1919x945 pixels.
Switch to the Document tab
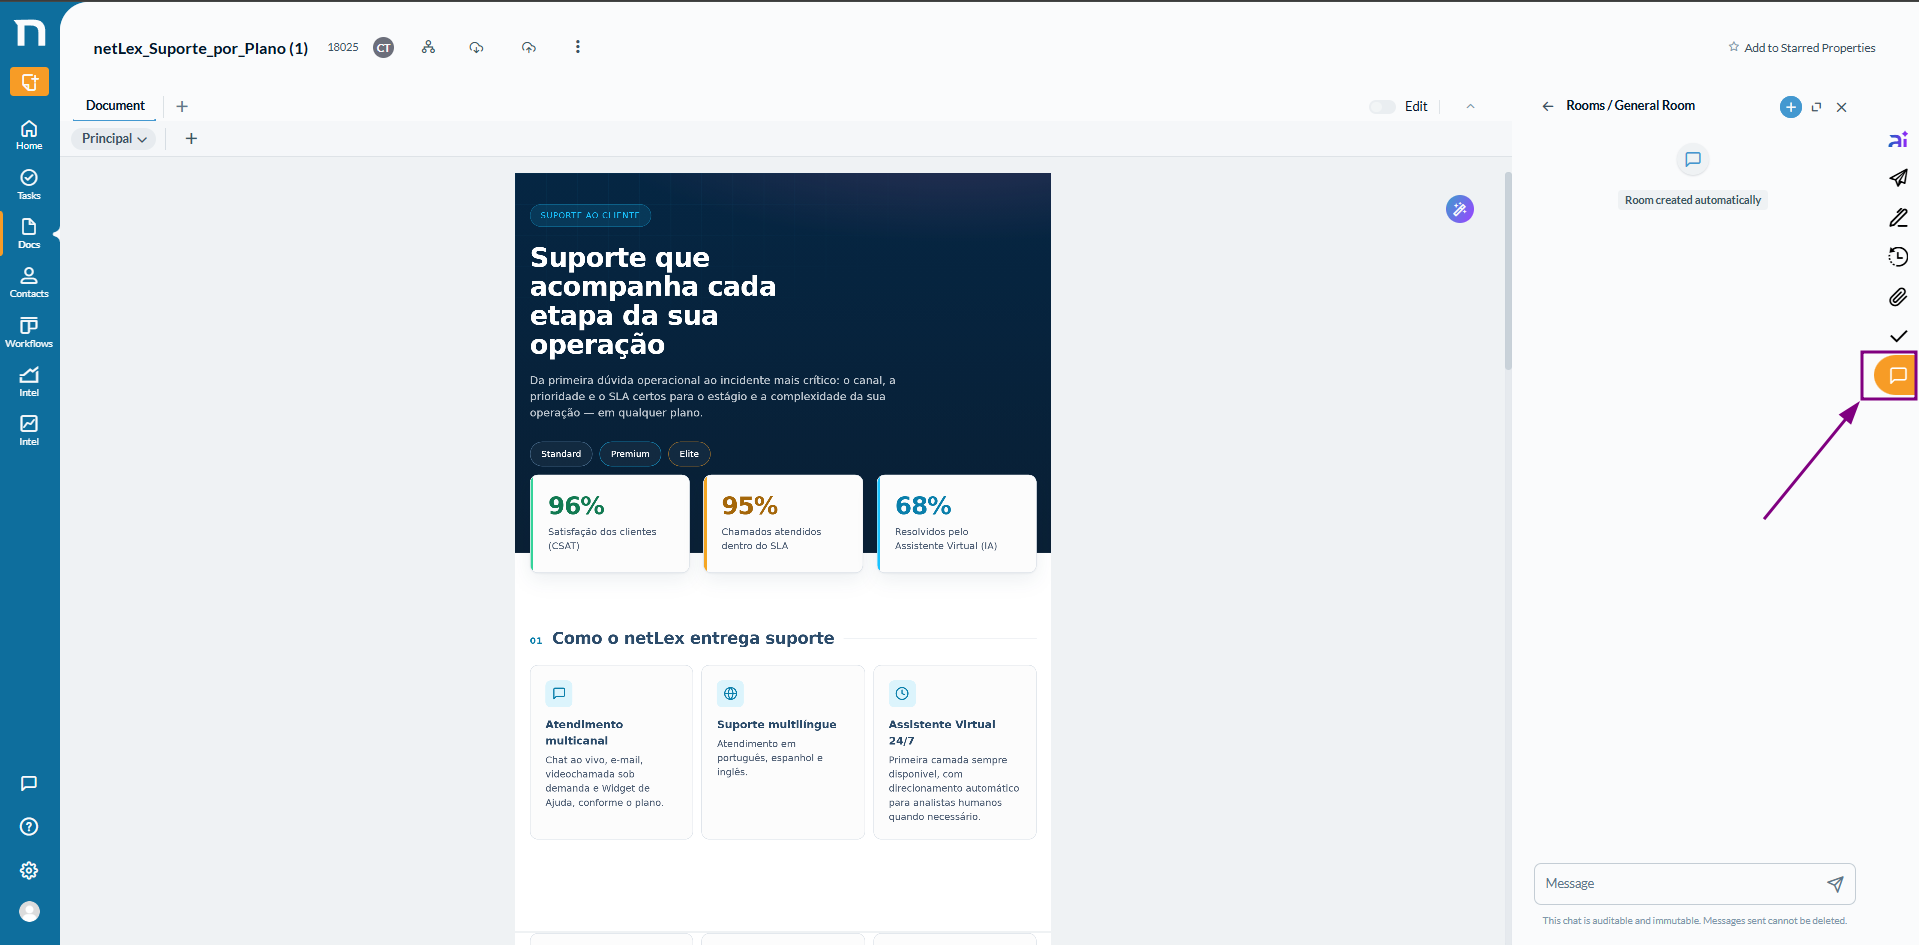tap(115, 106)
